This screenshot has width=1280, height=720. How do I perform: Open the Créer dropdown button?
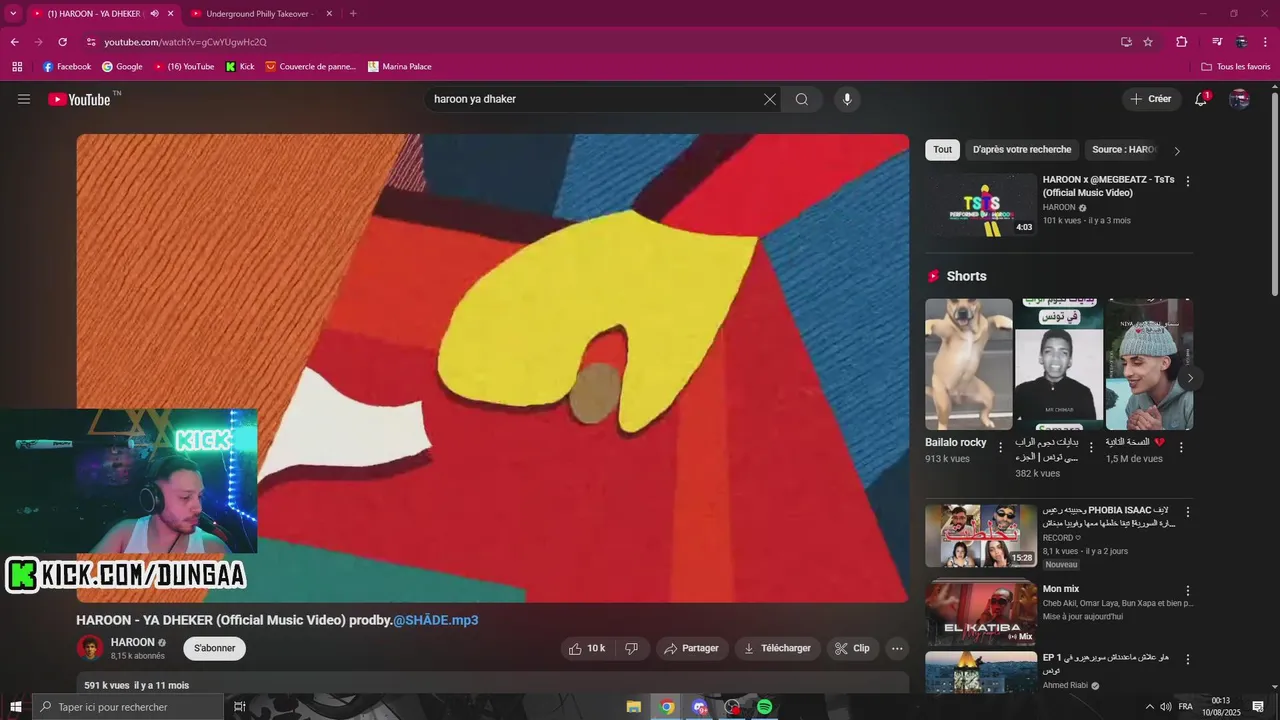[1151, 99]
